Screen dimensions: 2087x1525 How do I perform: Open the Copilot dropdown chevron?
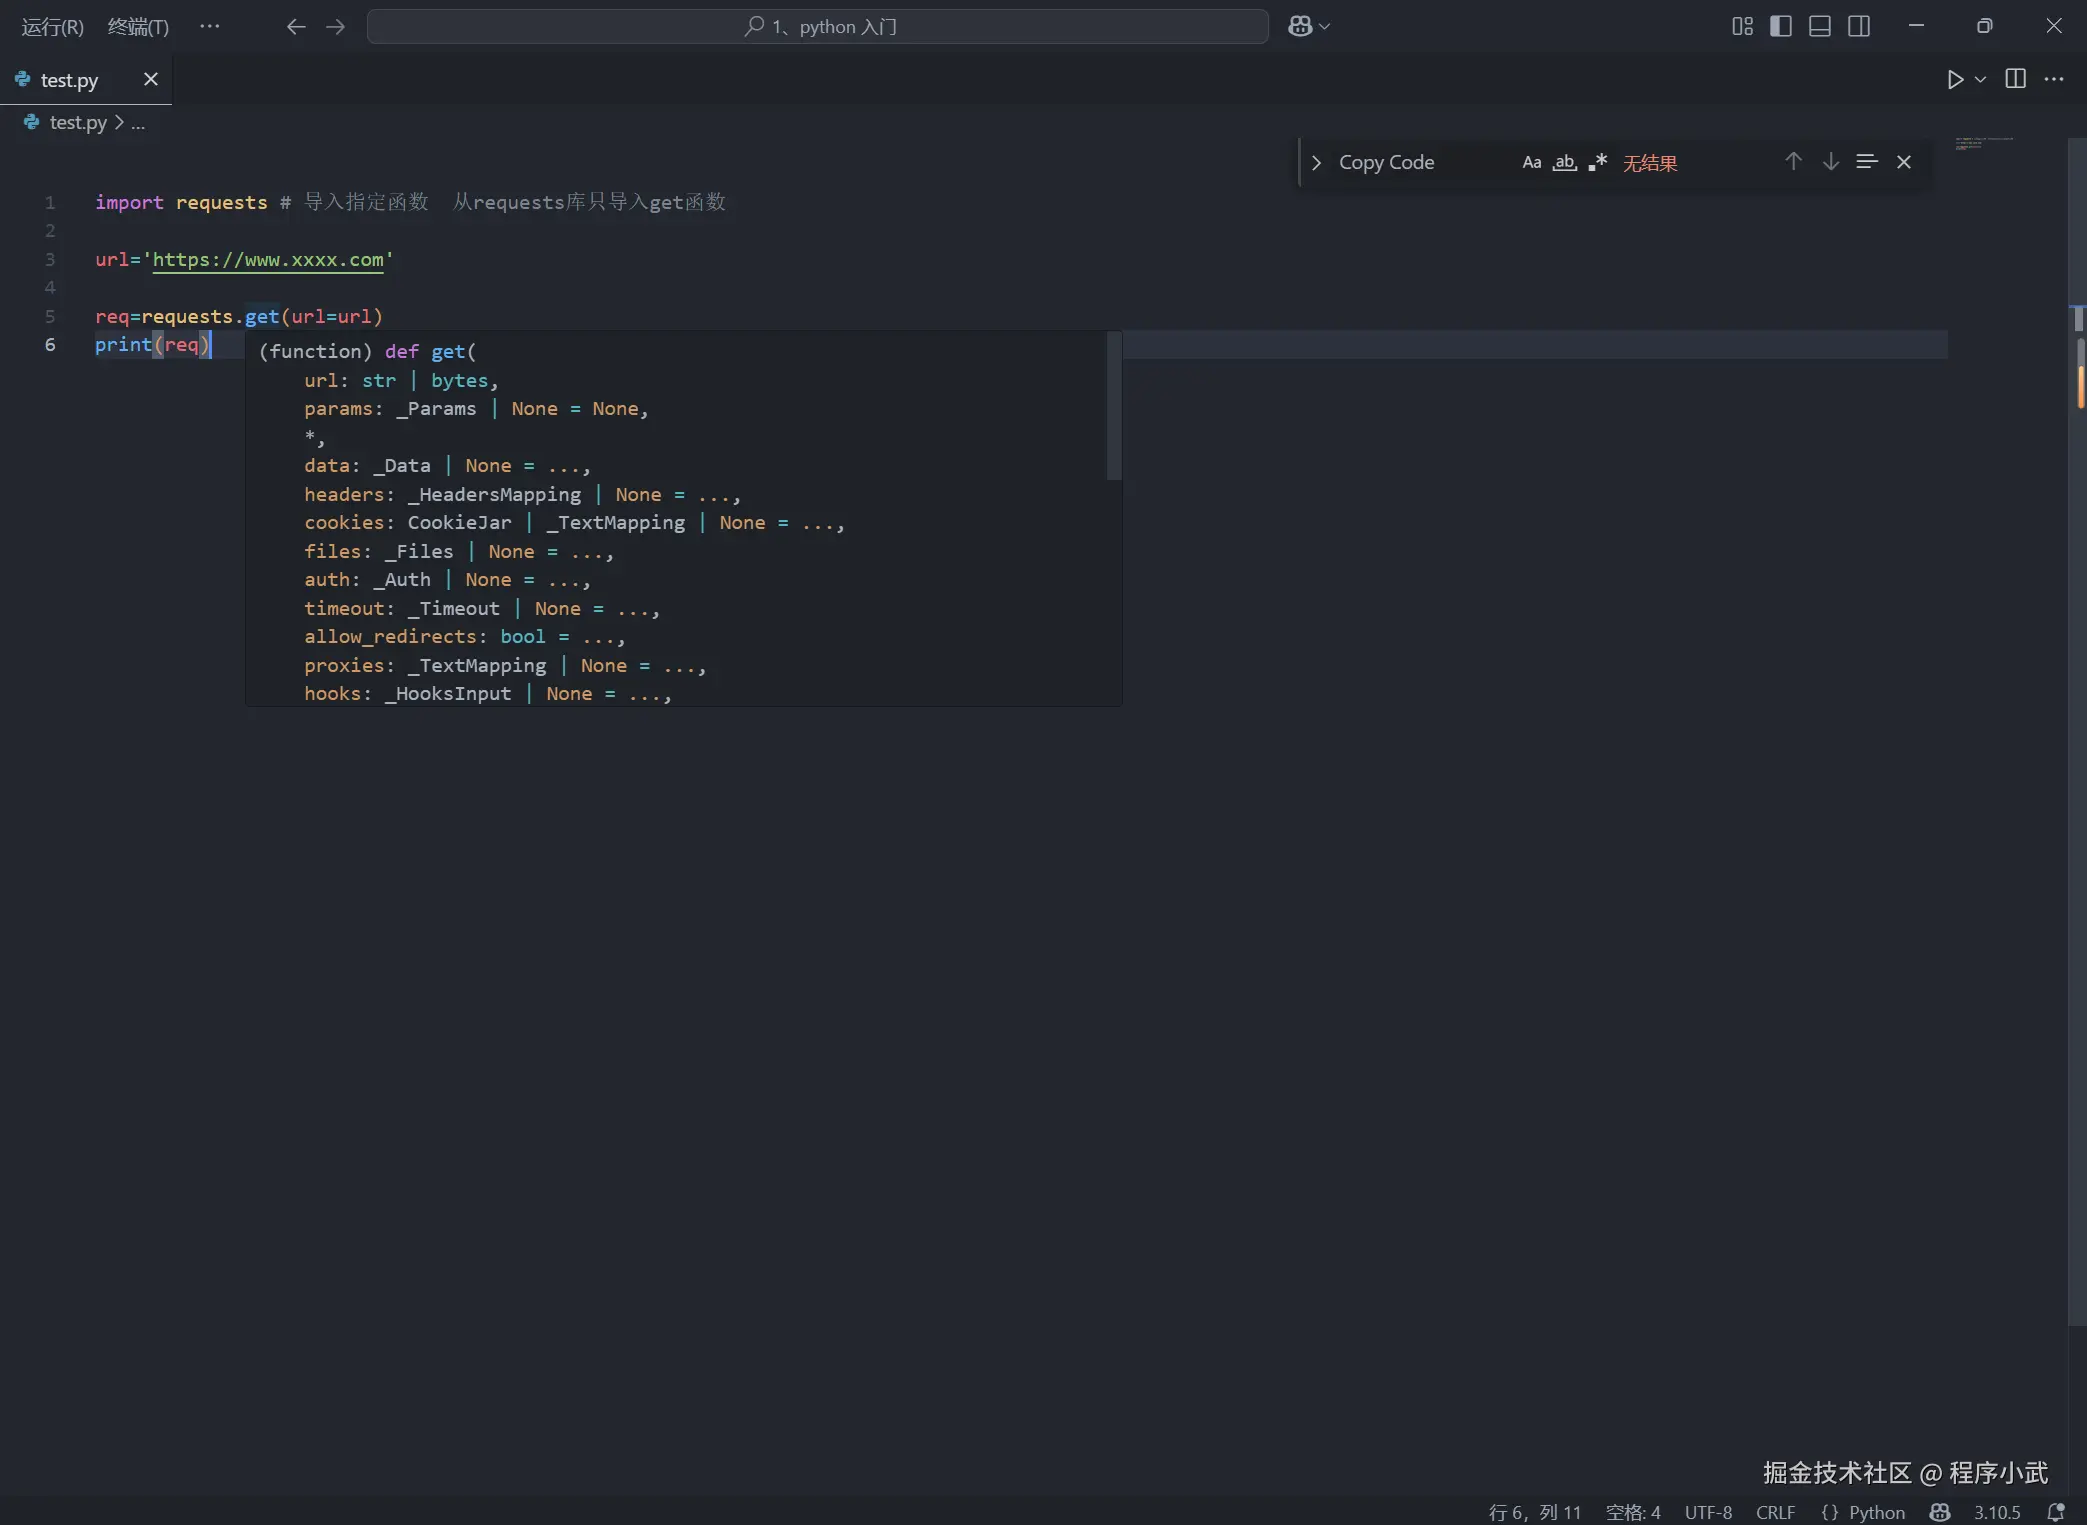pos(1325,27)
